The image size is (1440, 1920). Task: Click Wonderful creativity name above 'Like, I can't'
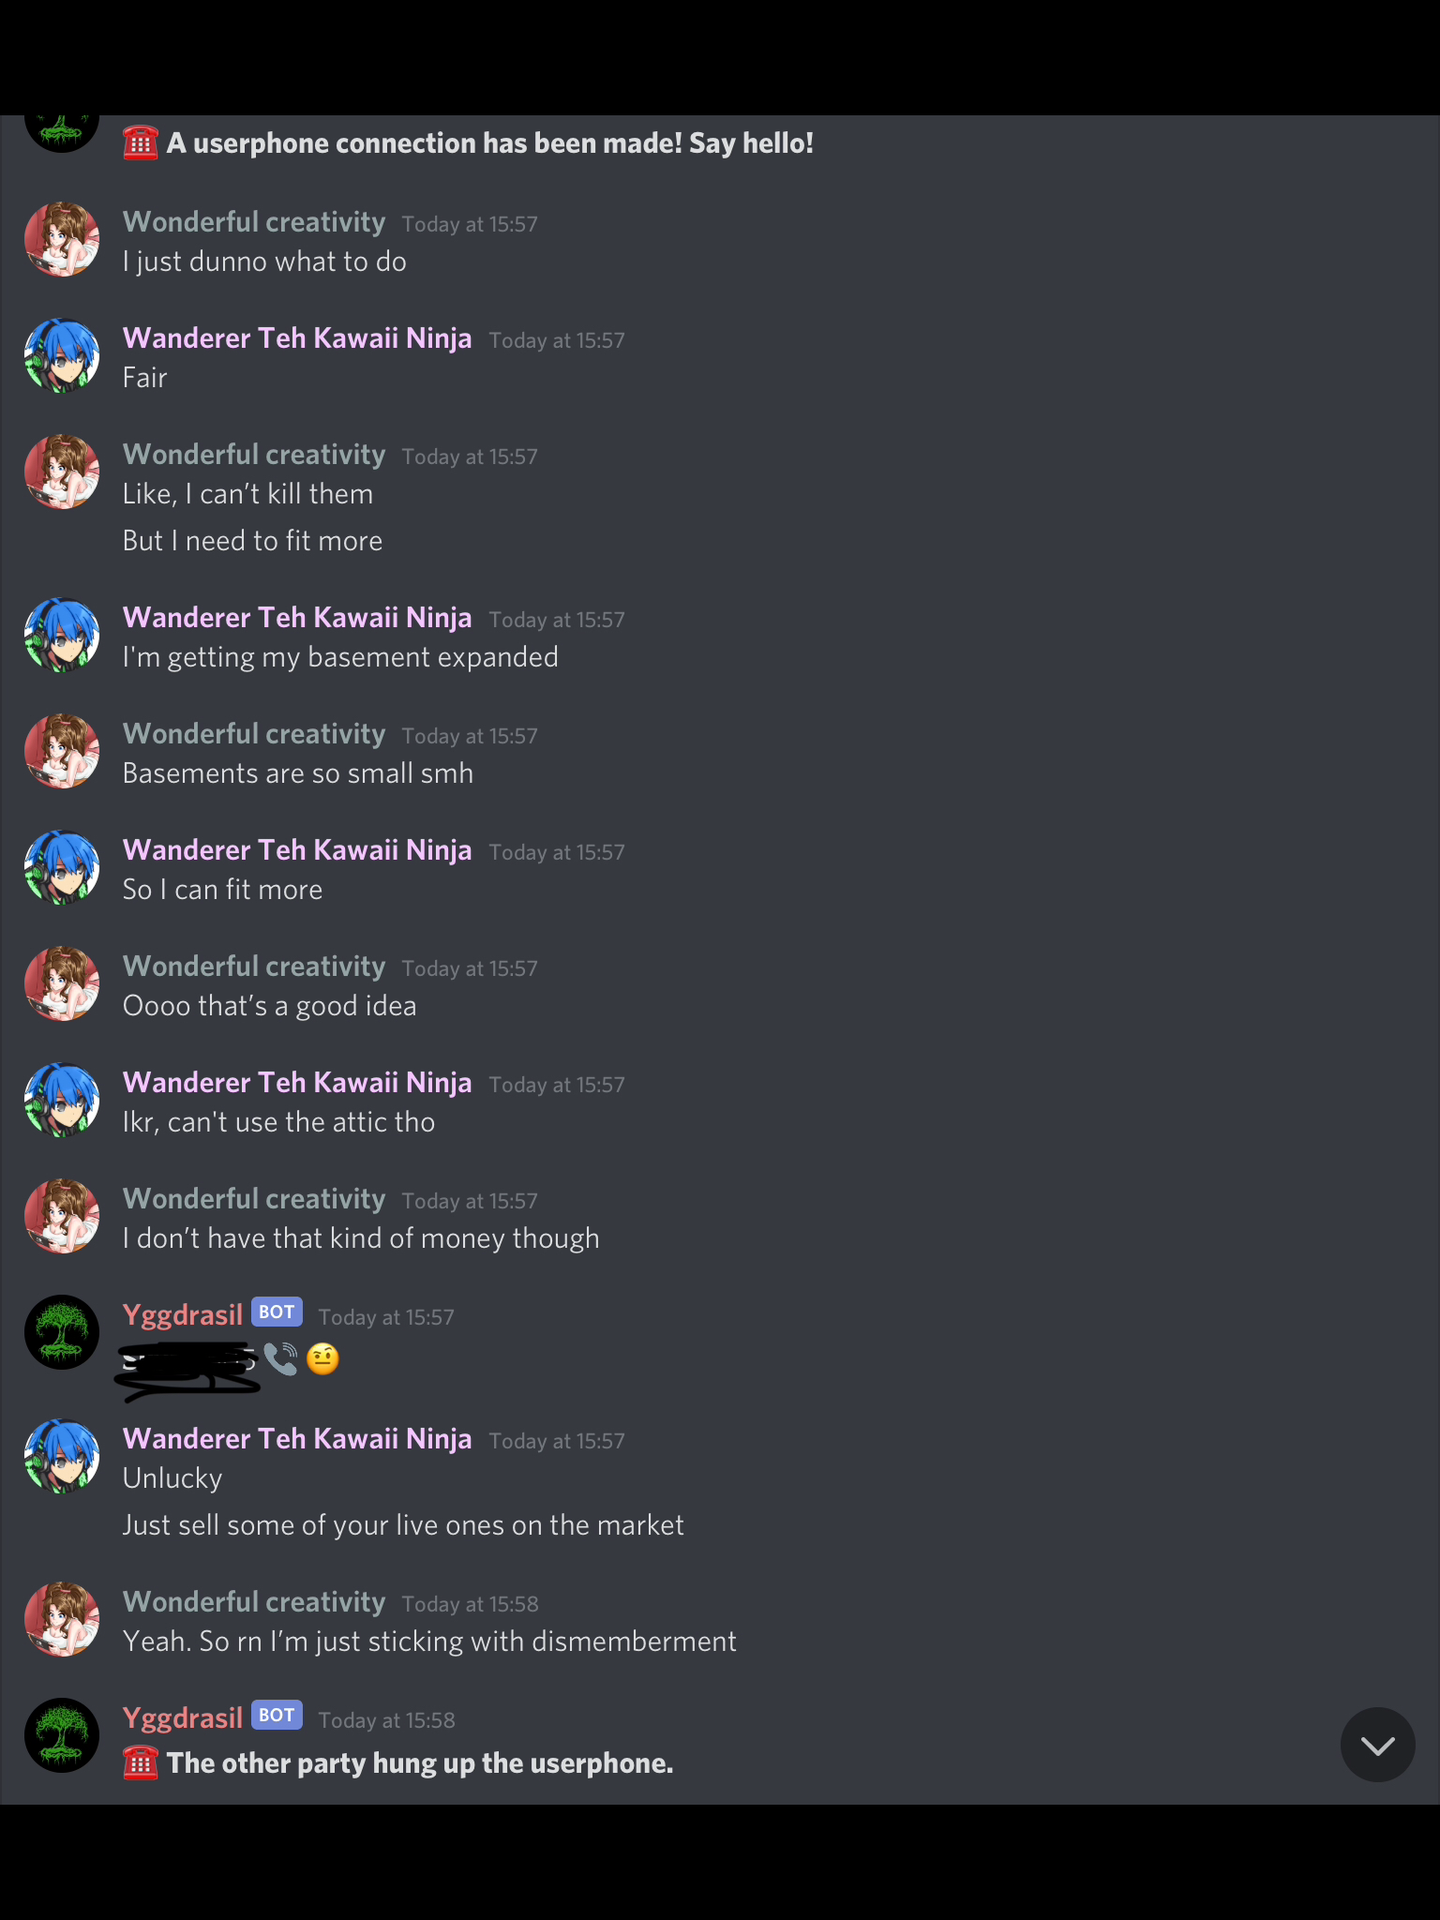pyautogui.click(x=254, y=454)
